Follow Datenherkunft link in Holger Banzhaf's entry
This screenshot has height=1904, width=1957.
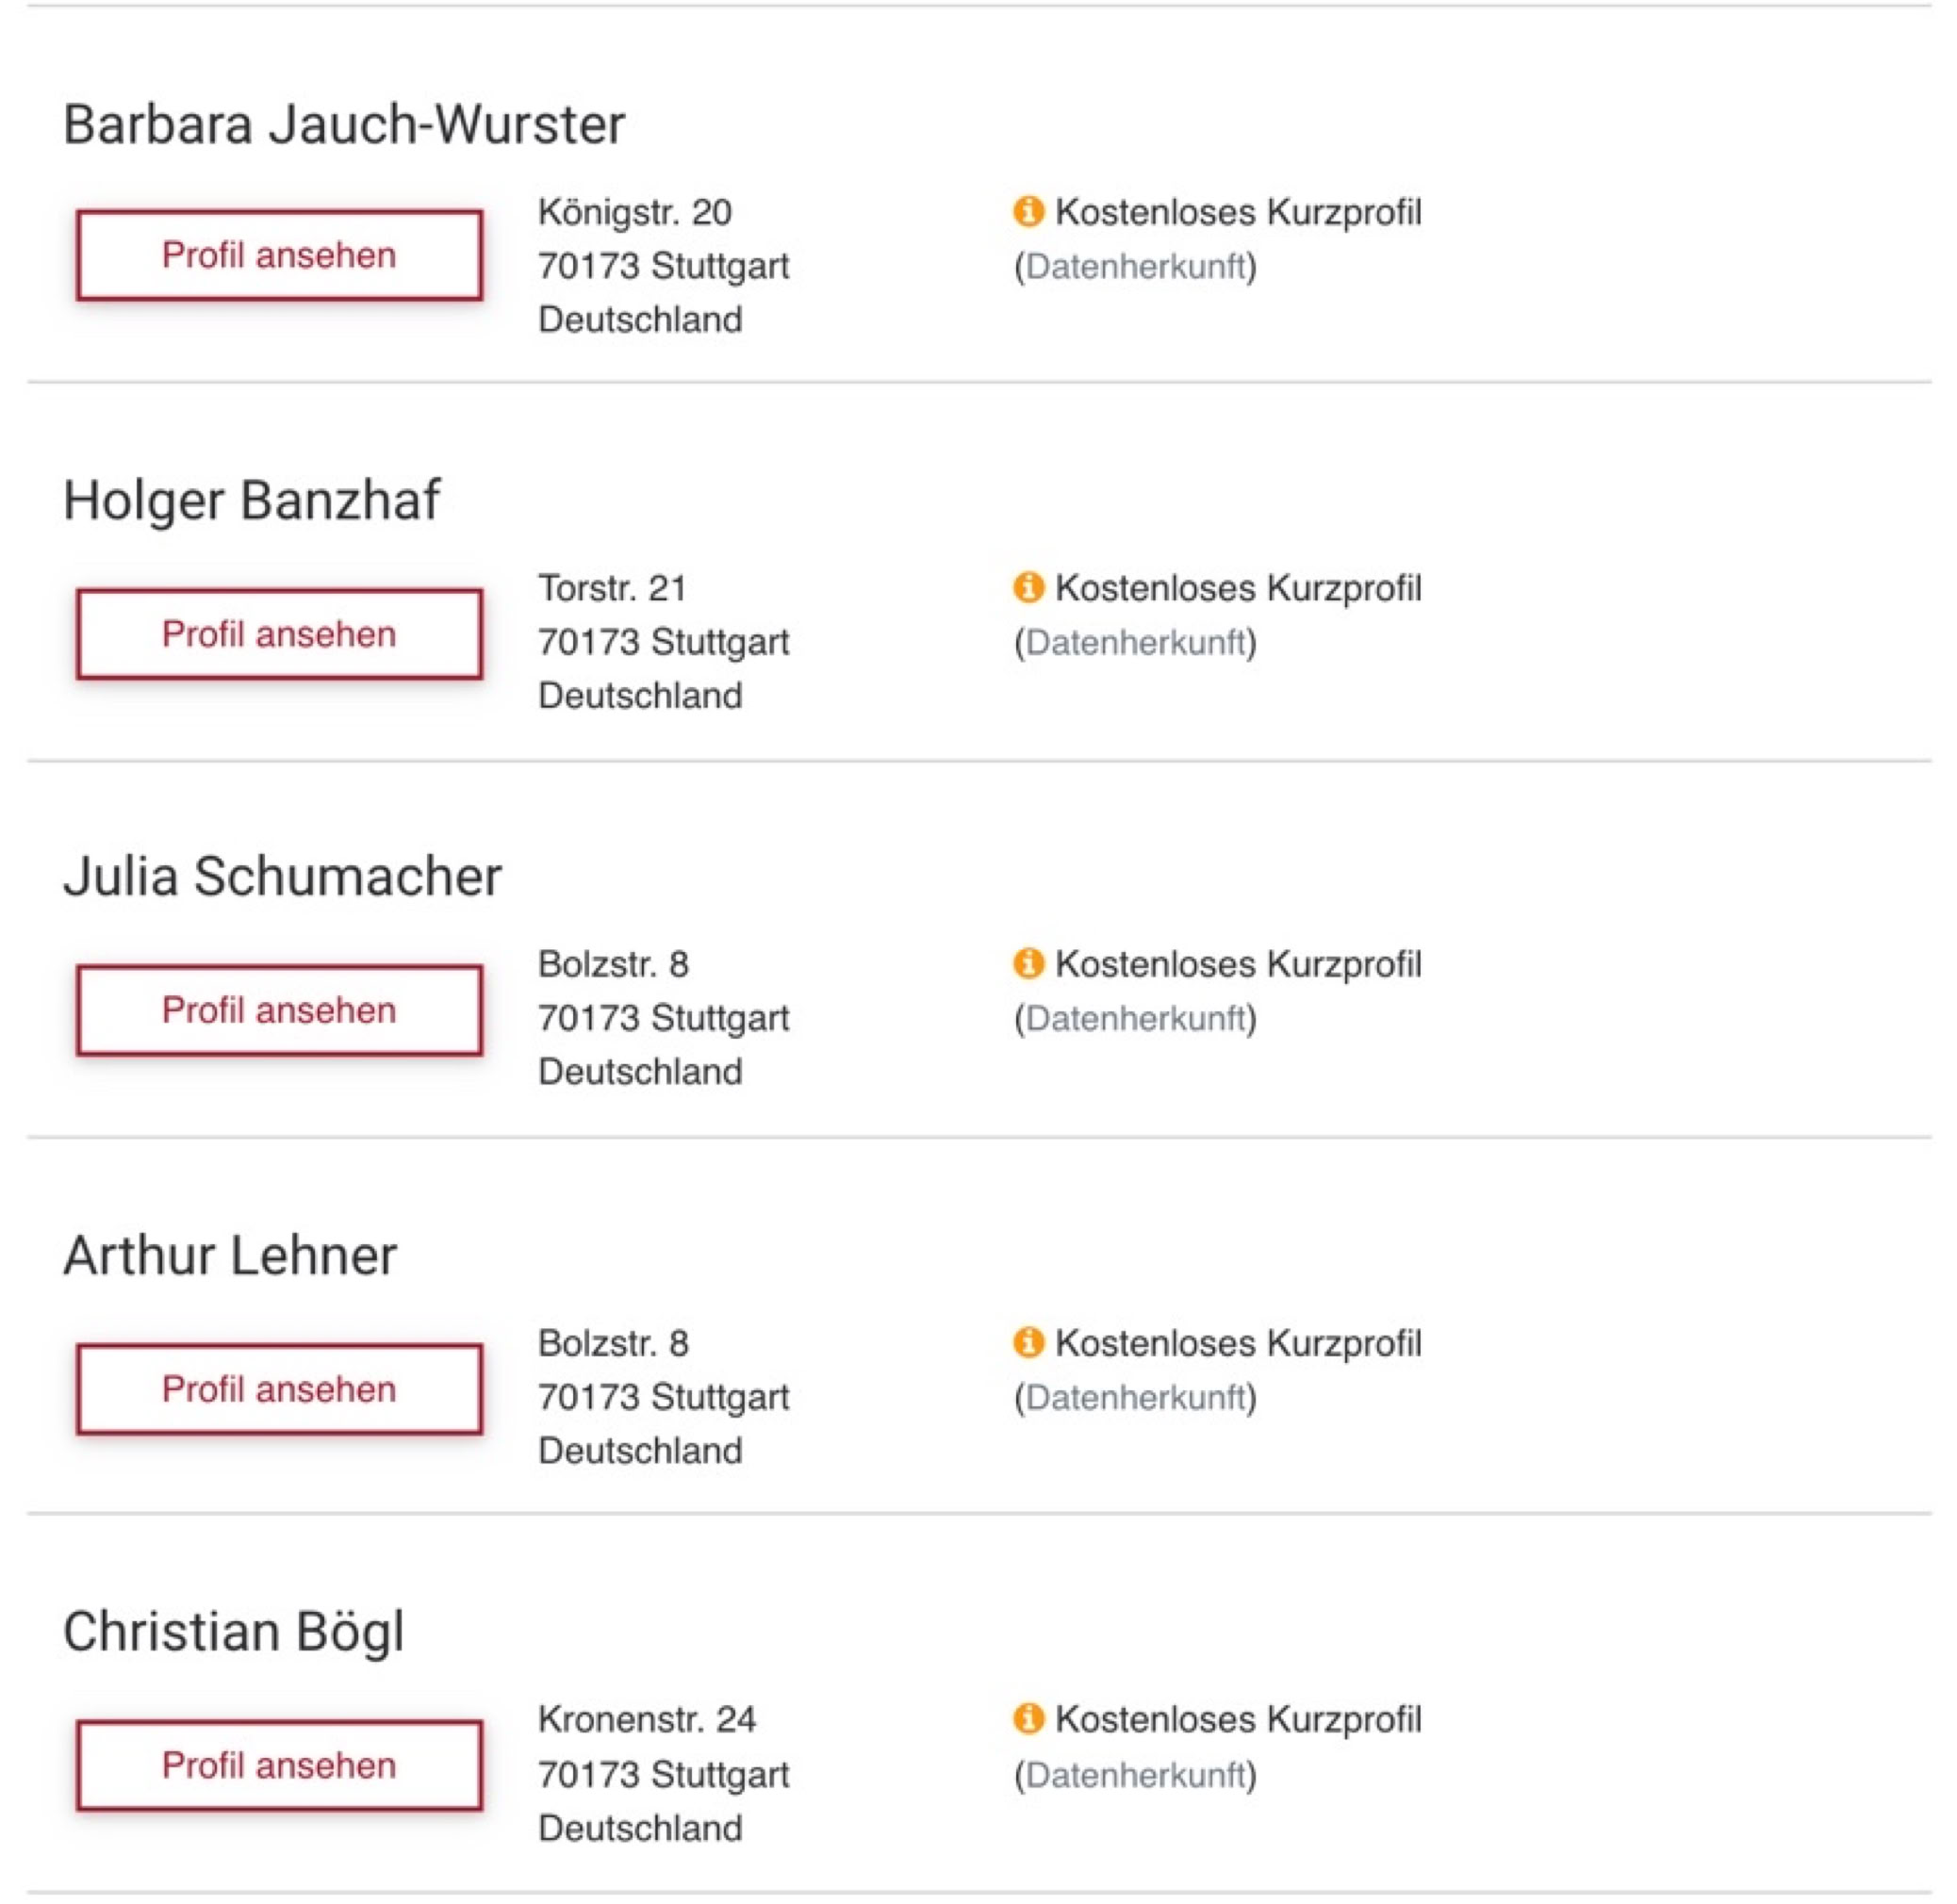pos(1135,643)
